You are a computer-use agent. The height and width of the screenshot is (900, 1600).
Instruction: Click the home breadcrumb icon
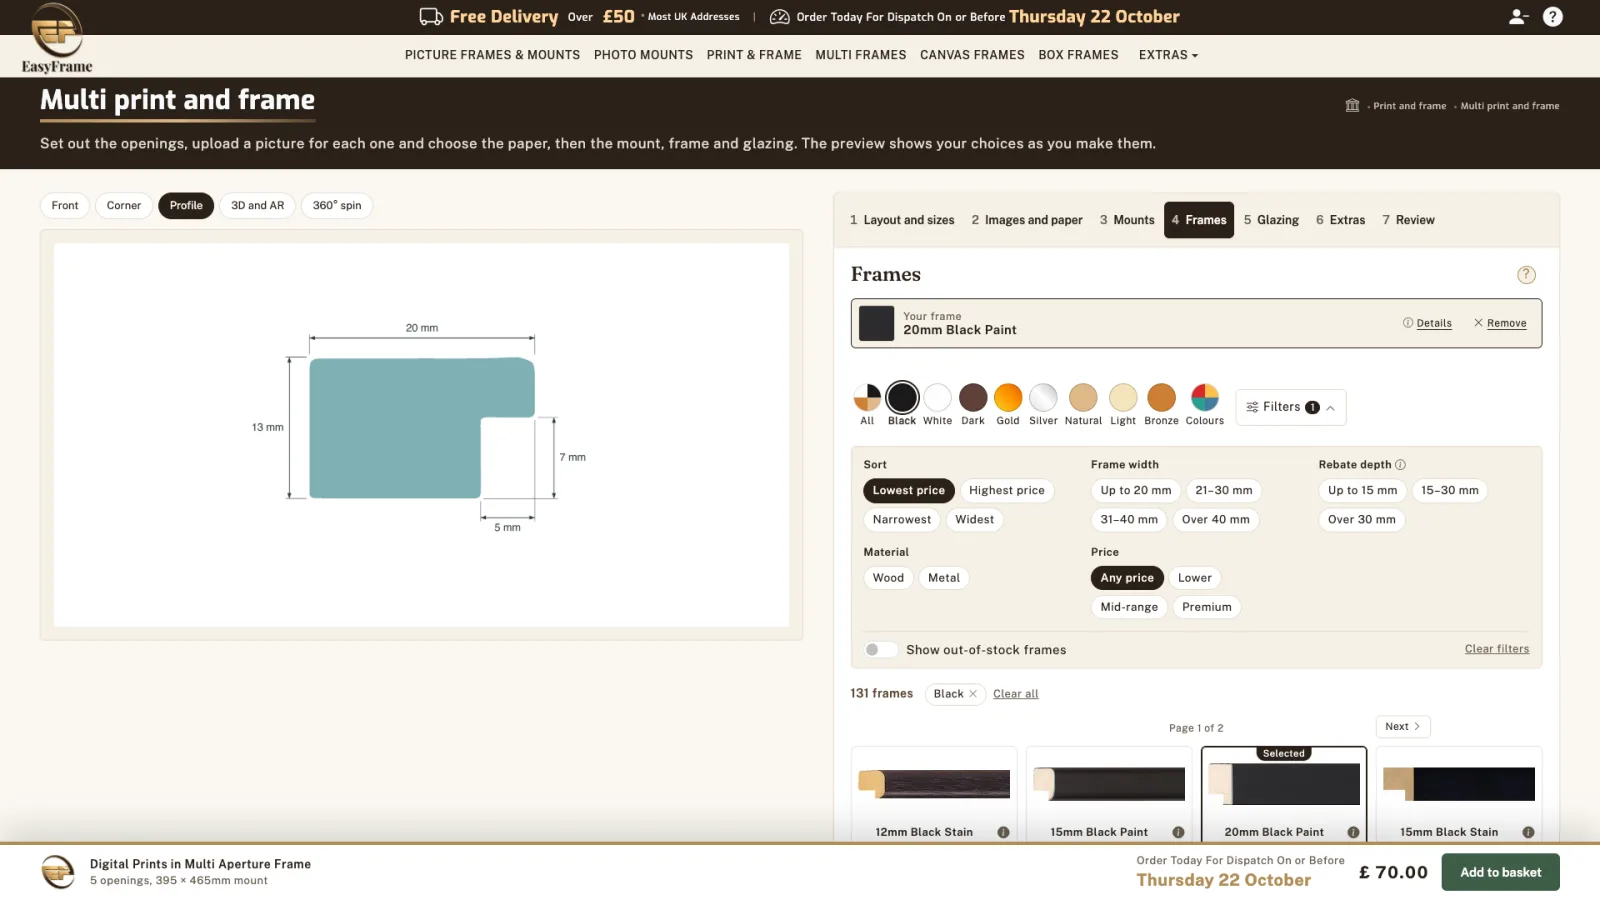click(x=1352, y=106)
